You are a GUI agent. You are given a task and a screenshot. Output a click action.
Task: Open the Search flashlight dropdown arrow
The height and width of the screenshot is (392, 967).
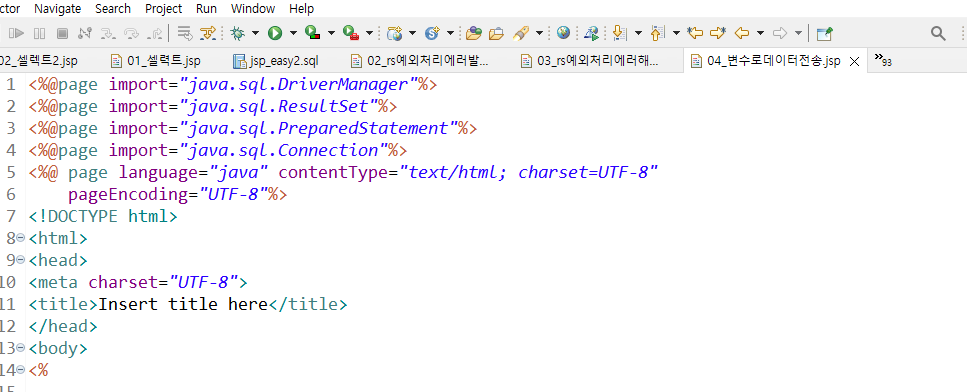click(539, 33)
